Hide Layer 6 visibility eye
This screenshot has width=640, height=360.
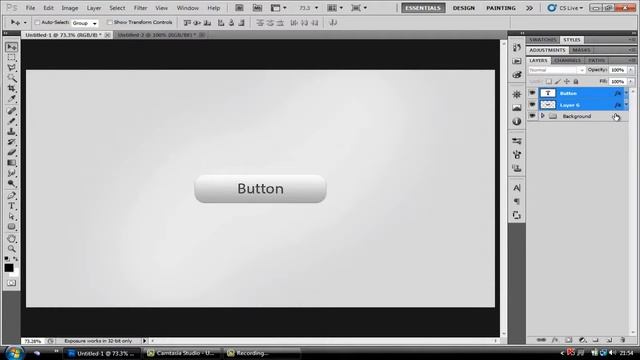coord(532,105)
